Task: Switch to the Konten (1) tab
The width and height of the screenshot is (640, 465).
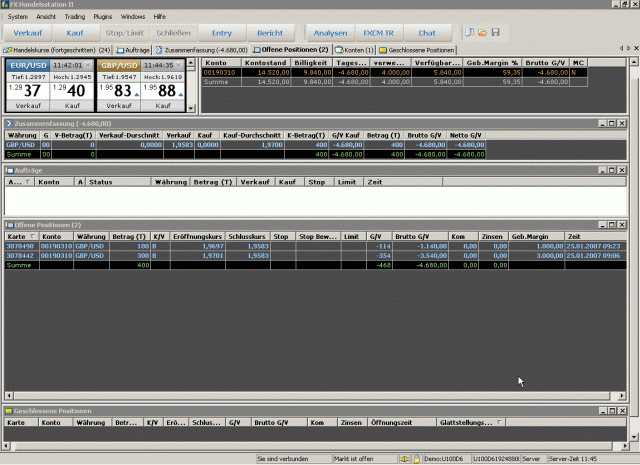Action: point(354,49)
